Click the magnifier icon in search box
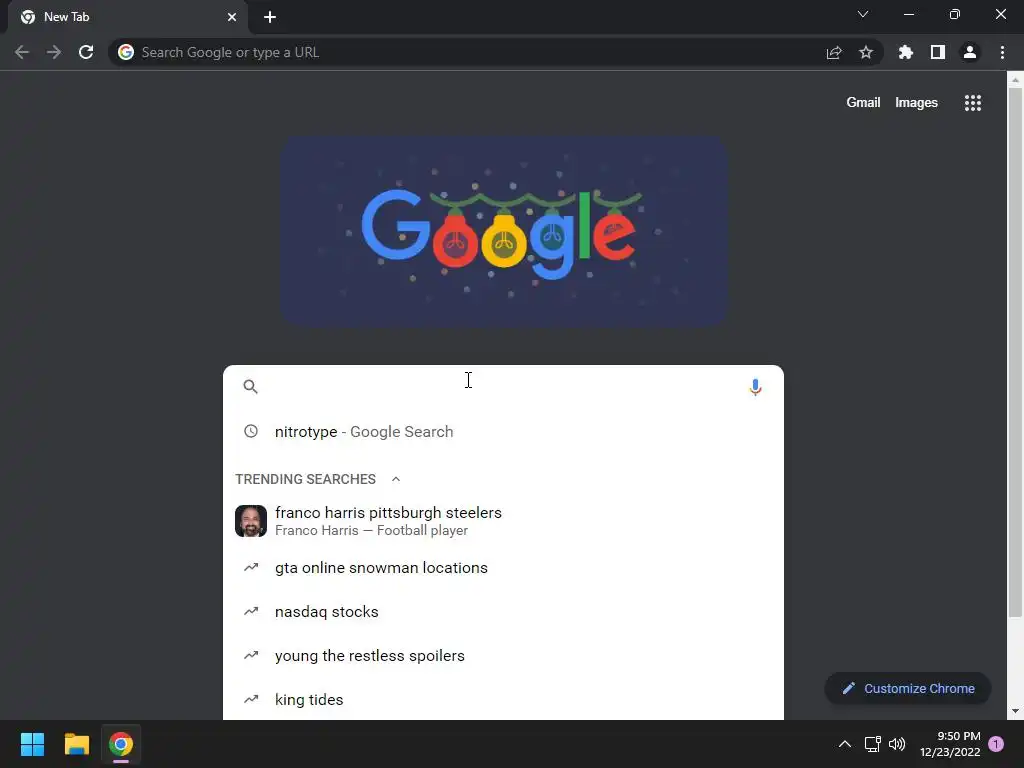 (250, 387)
